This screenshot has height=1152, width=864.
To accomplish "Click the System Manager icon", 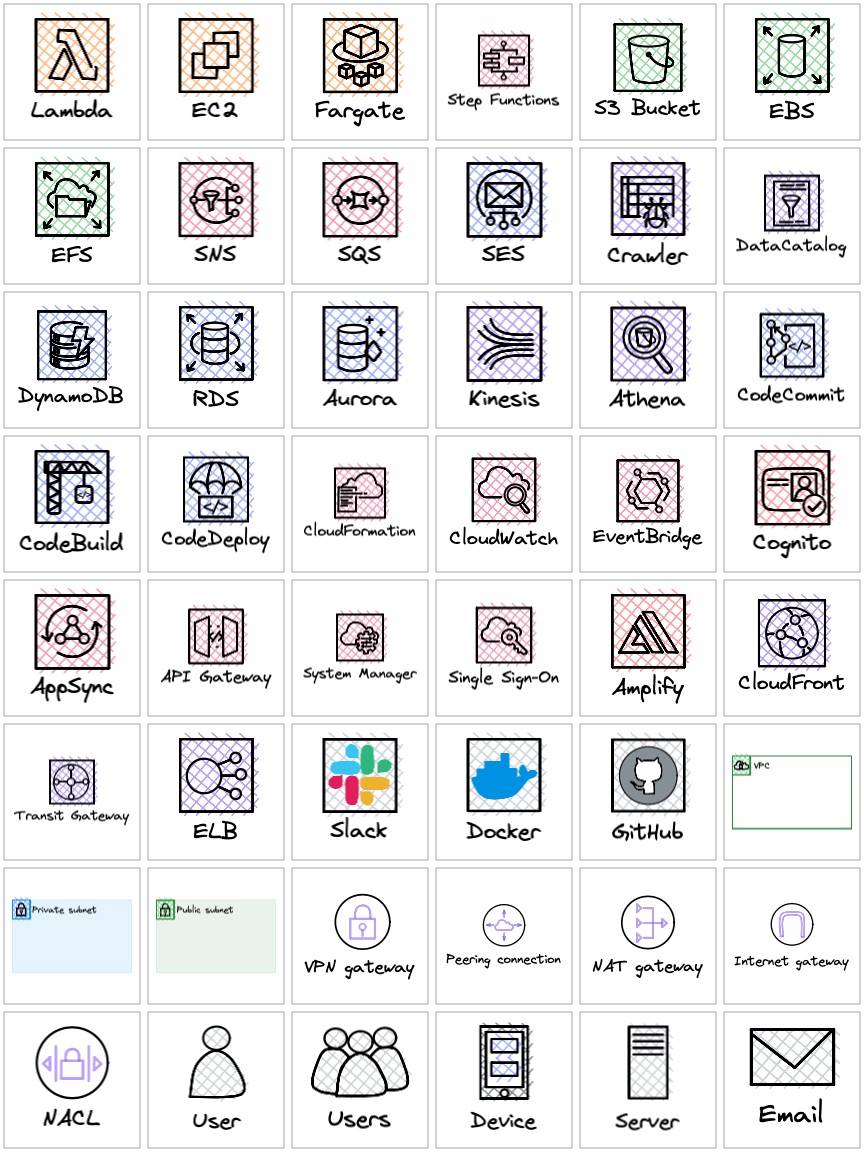I will [x=360, y=637].
